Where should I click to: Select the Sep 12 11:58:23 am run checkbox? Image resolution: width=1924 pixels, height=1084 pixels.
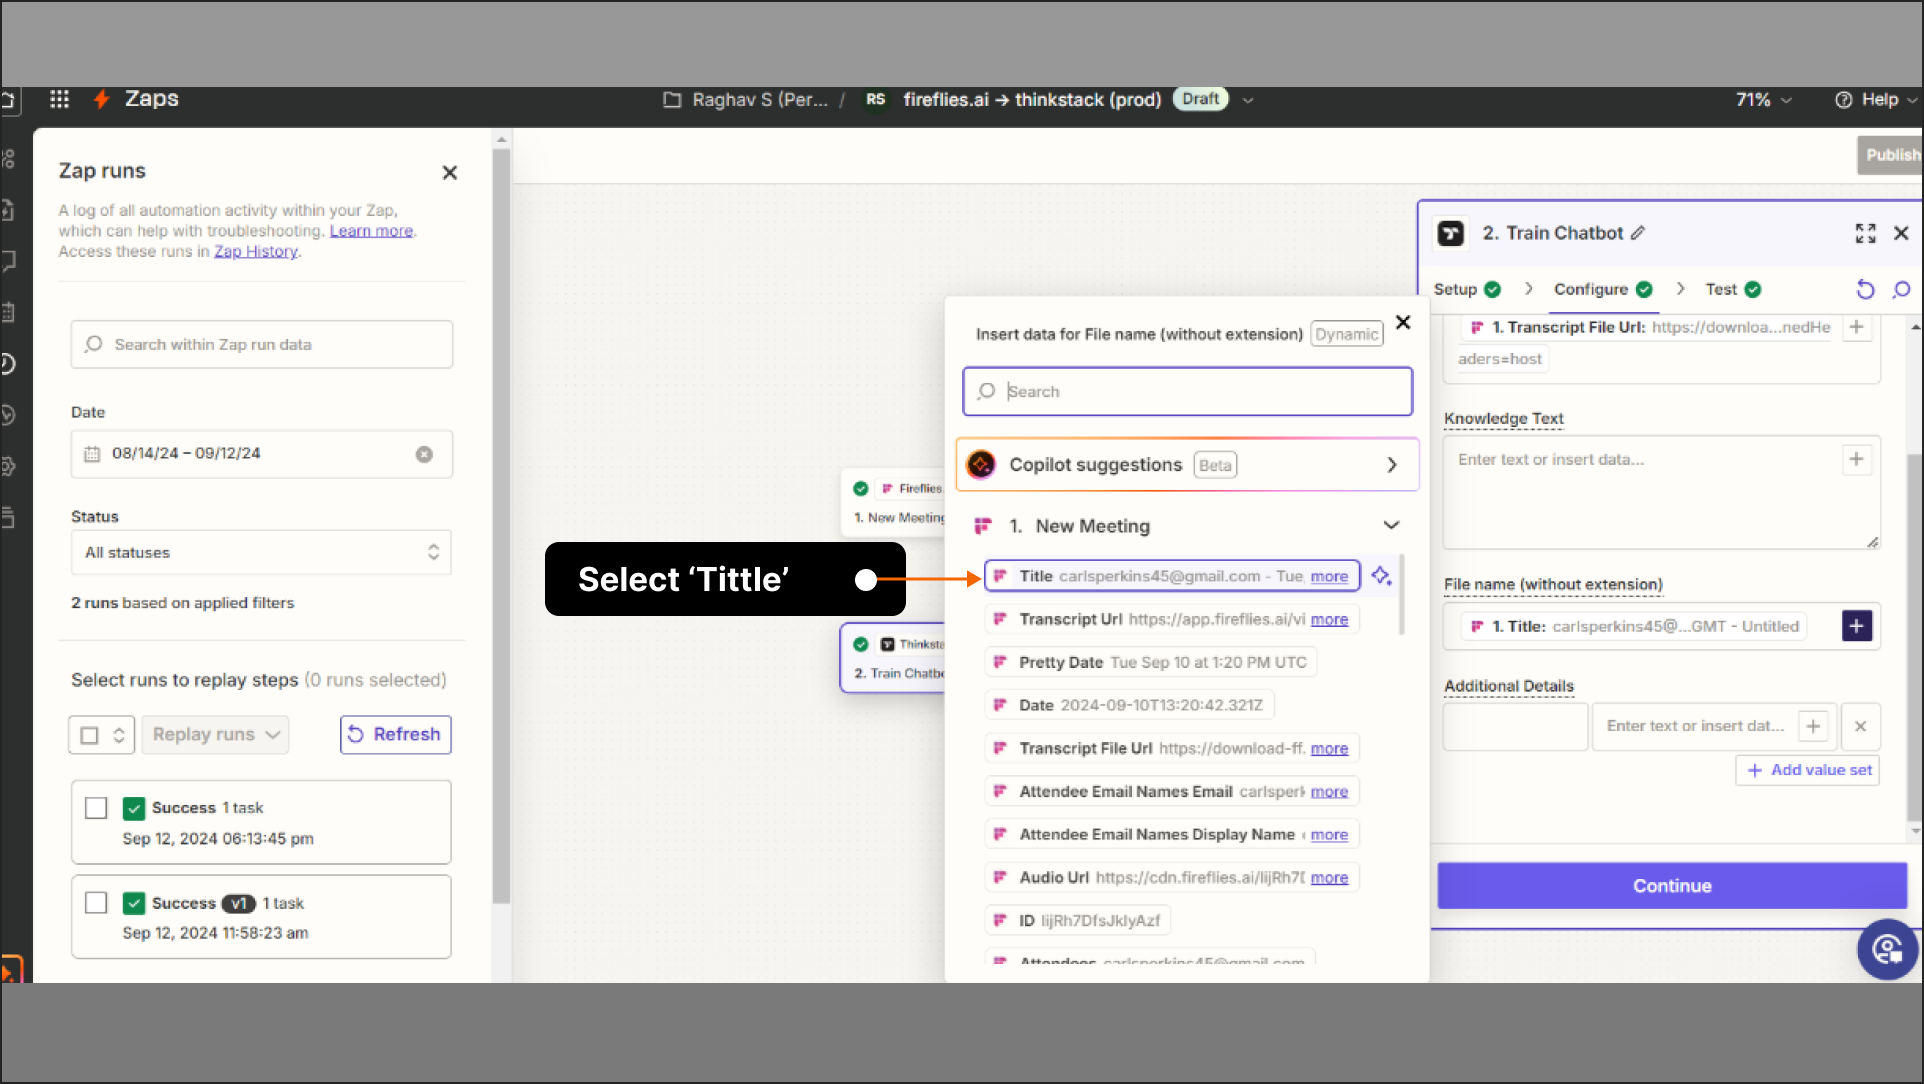[96, 903]
